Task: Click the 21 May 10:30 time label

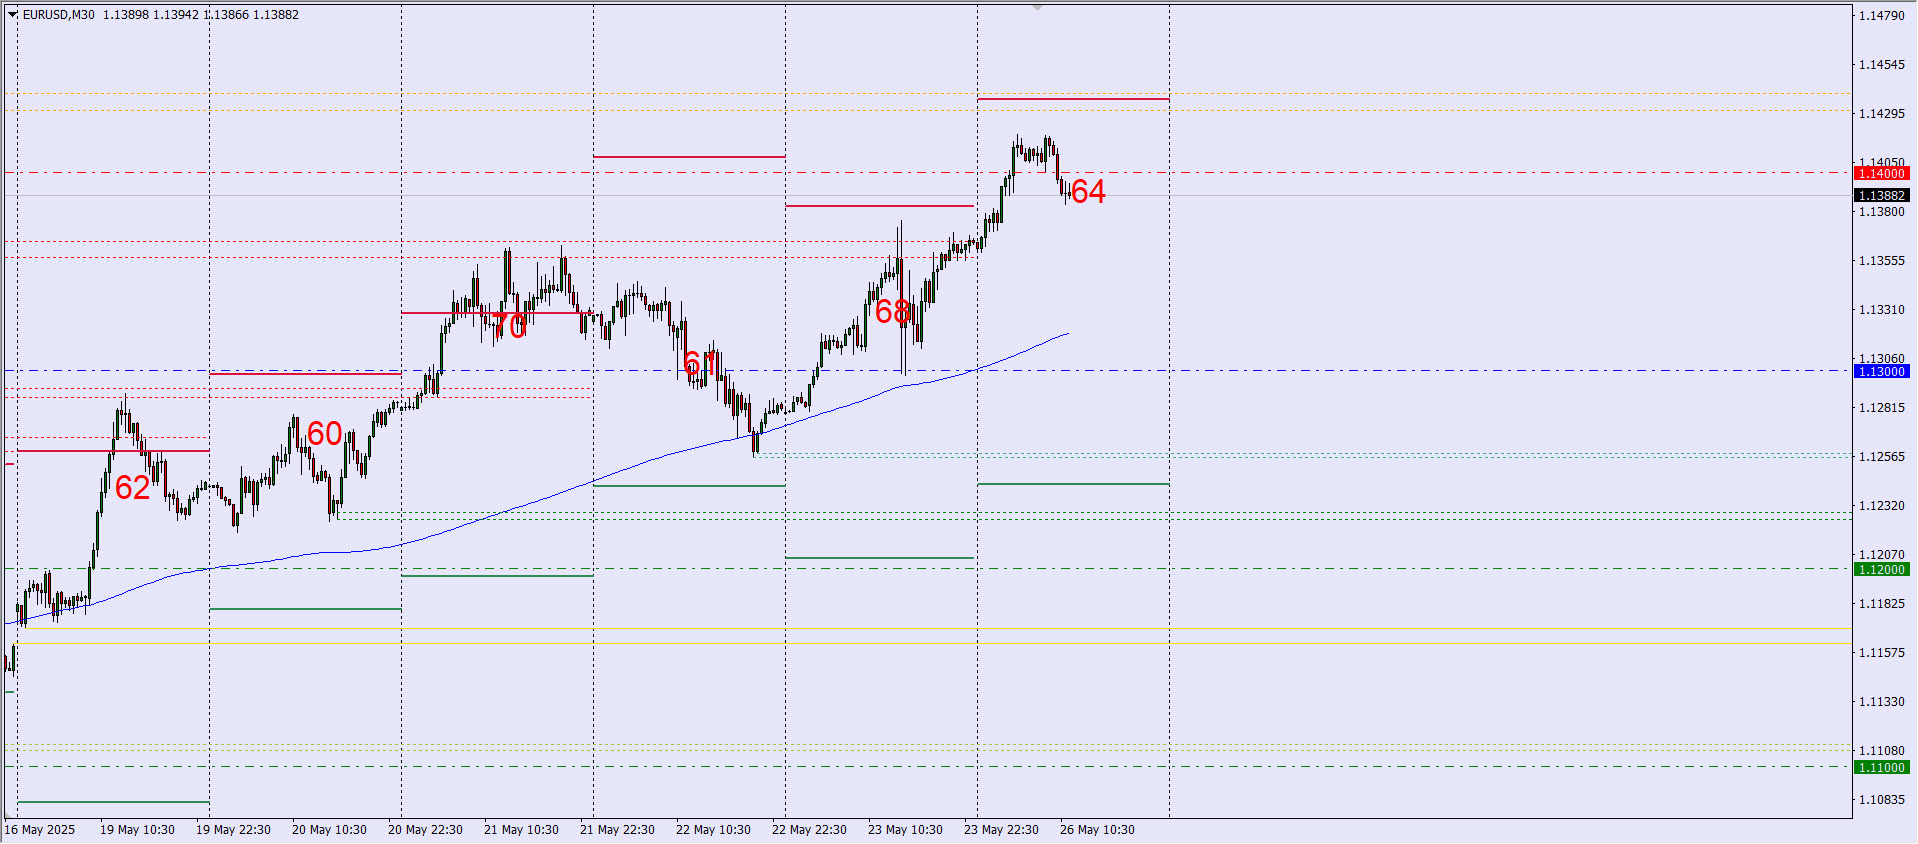Action: tap(521, 830)
